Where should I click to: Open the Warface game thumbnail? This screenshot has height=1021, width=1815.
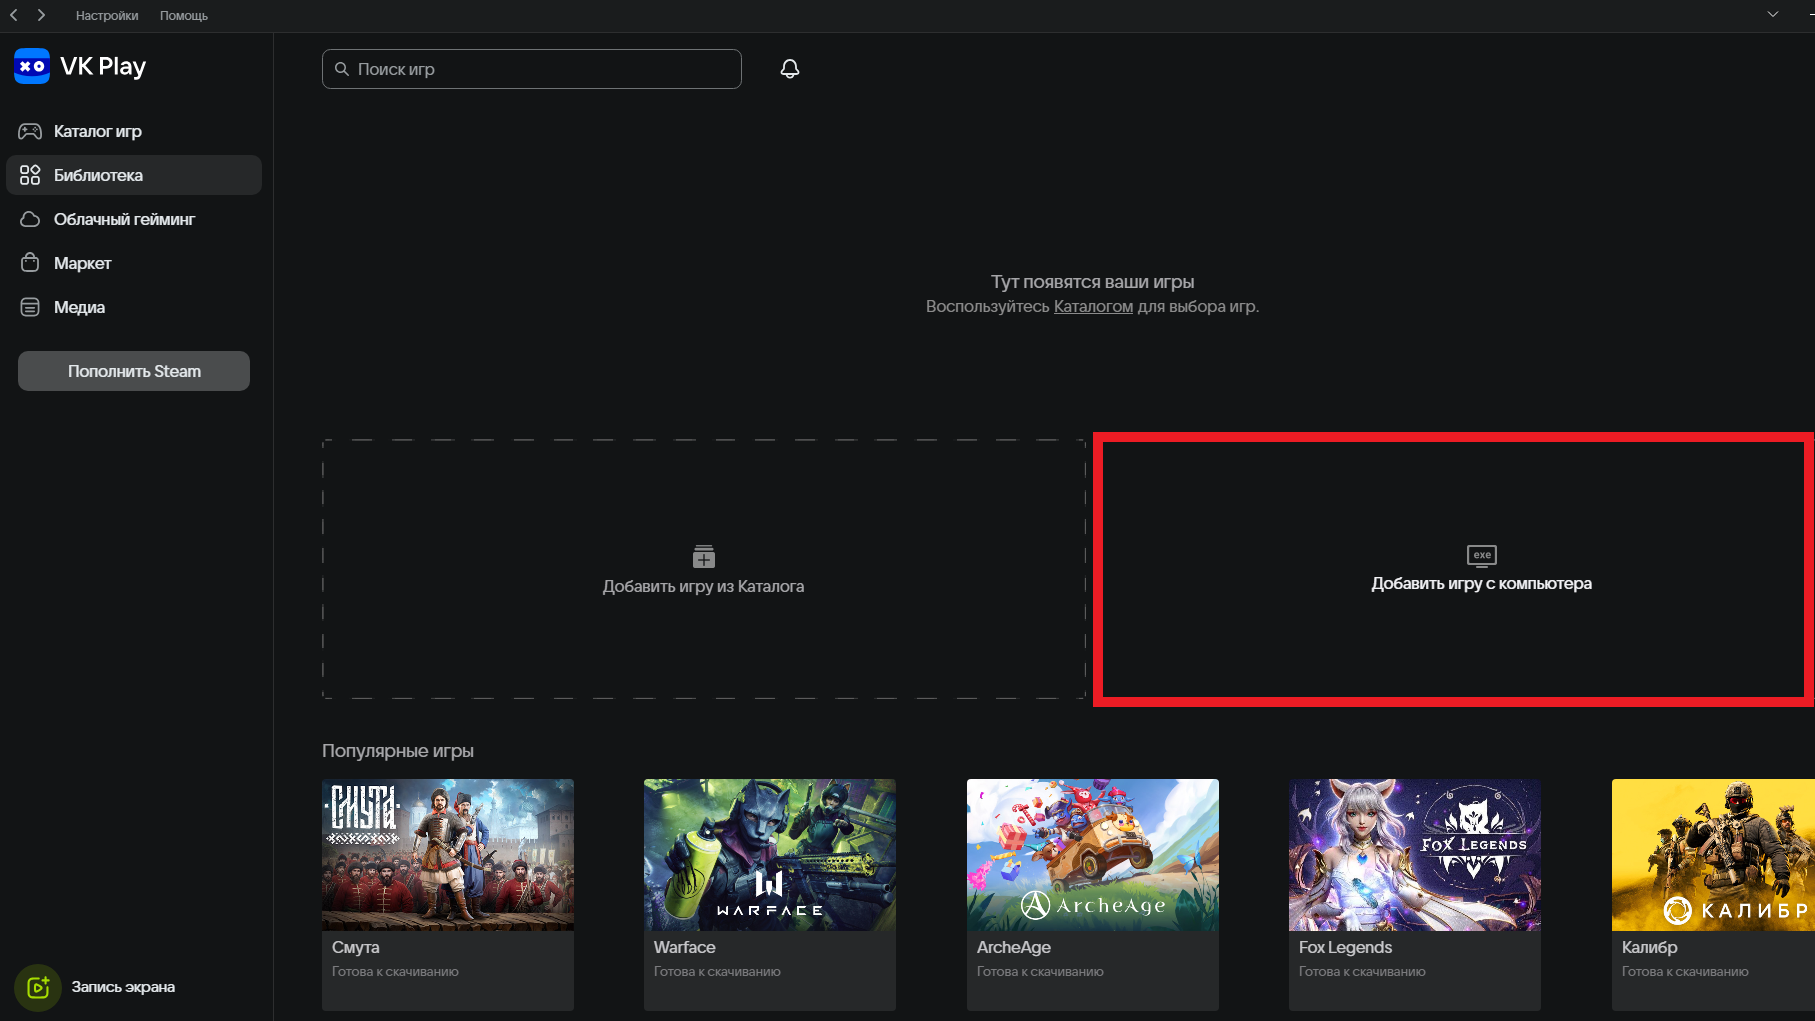click(x=770, y=855)
